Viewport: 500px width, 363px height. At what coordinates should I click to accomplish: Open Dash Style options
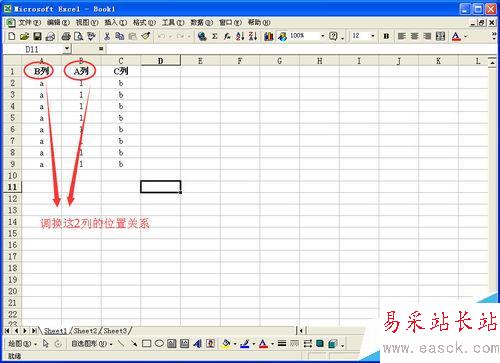pyautogui.click(x=295, y=343)
